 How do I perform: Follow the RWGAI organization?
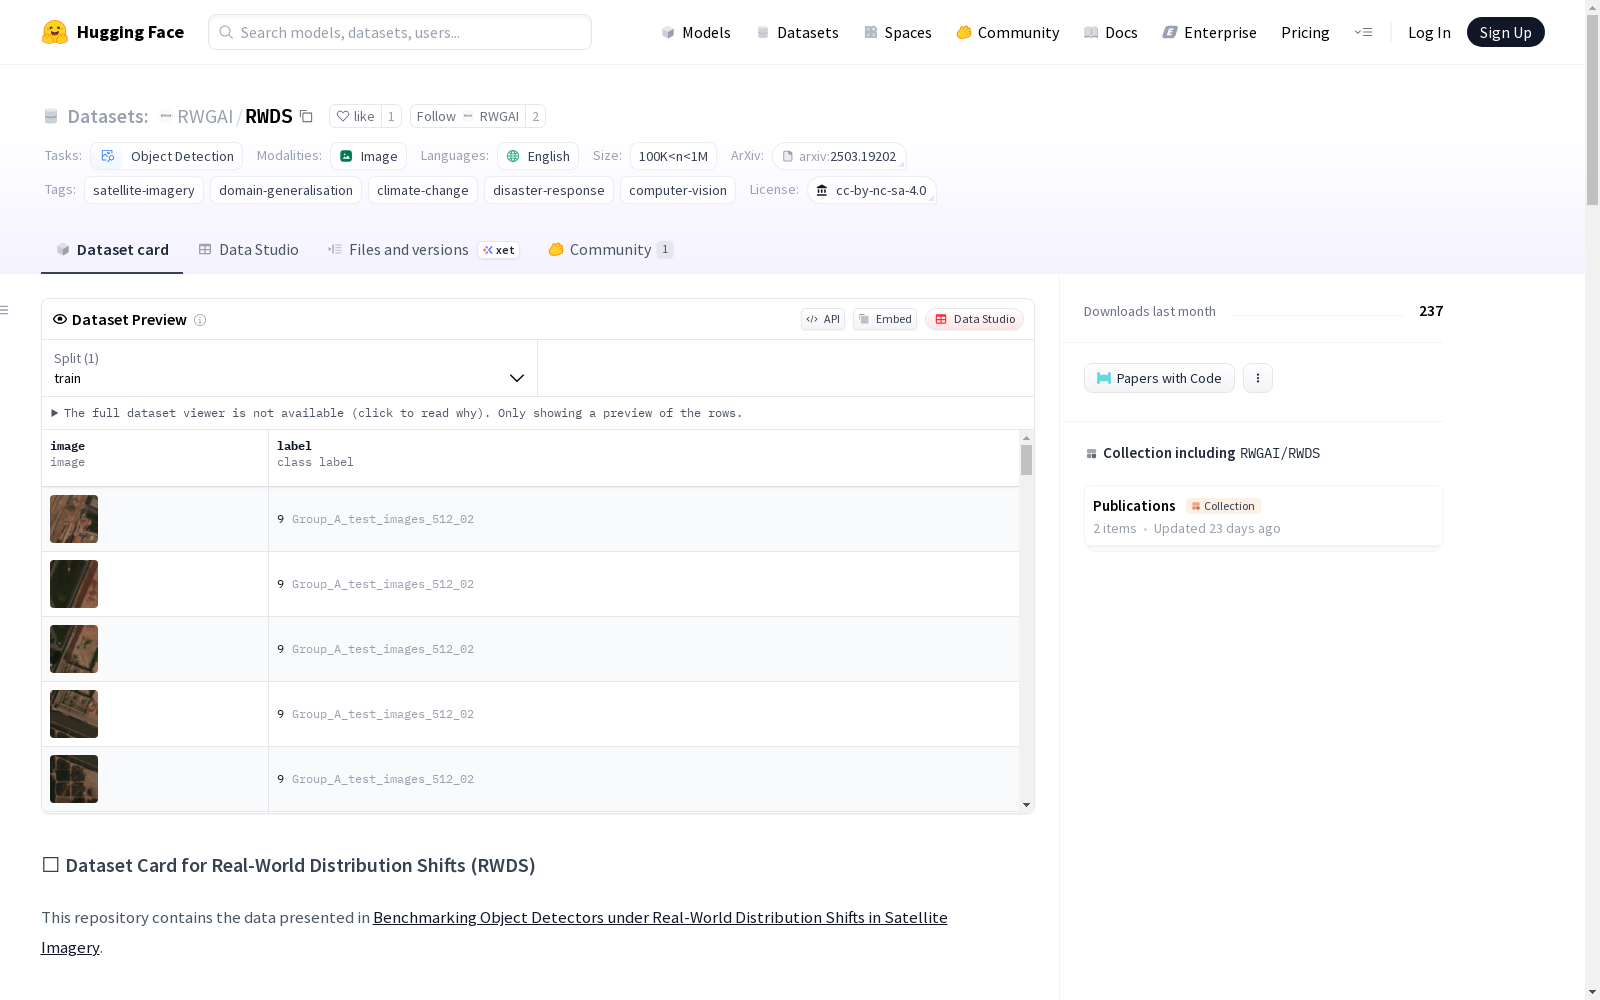(467, 116)
